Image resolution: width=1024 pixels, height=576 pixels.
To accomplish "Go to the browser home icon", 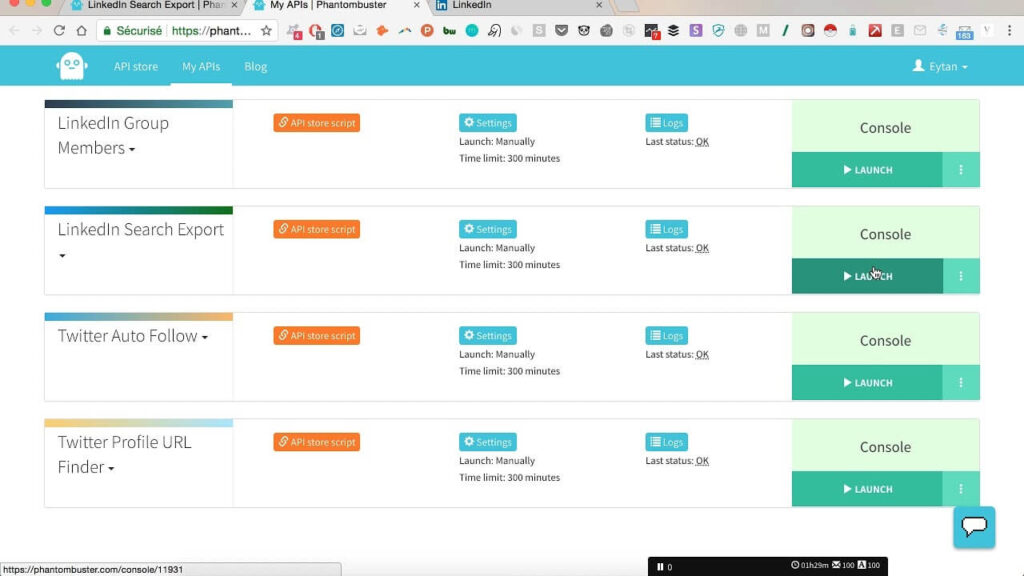I will coord(82,31).
